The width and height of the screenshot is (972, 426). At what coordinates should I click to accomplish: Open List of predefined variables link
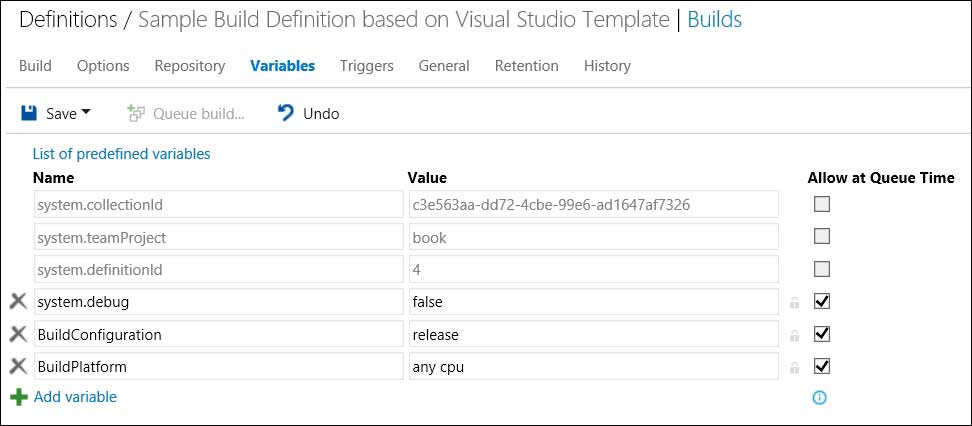pos(121,154)
